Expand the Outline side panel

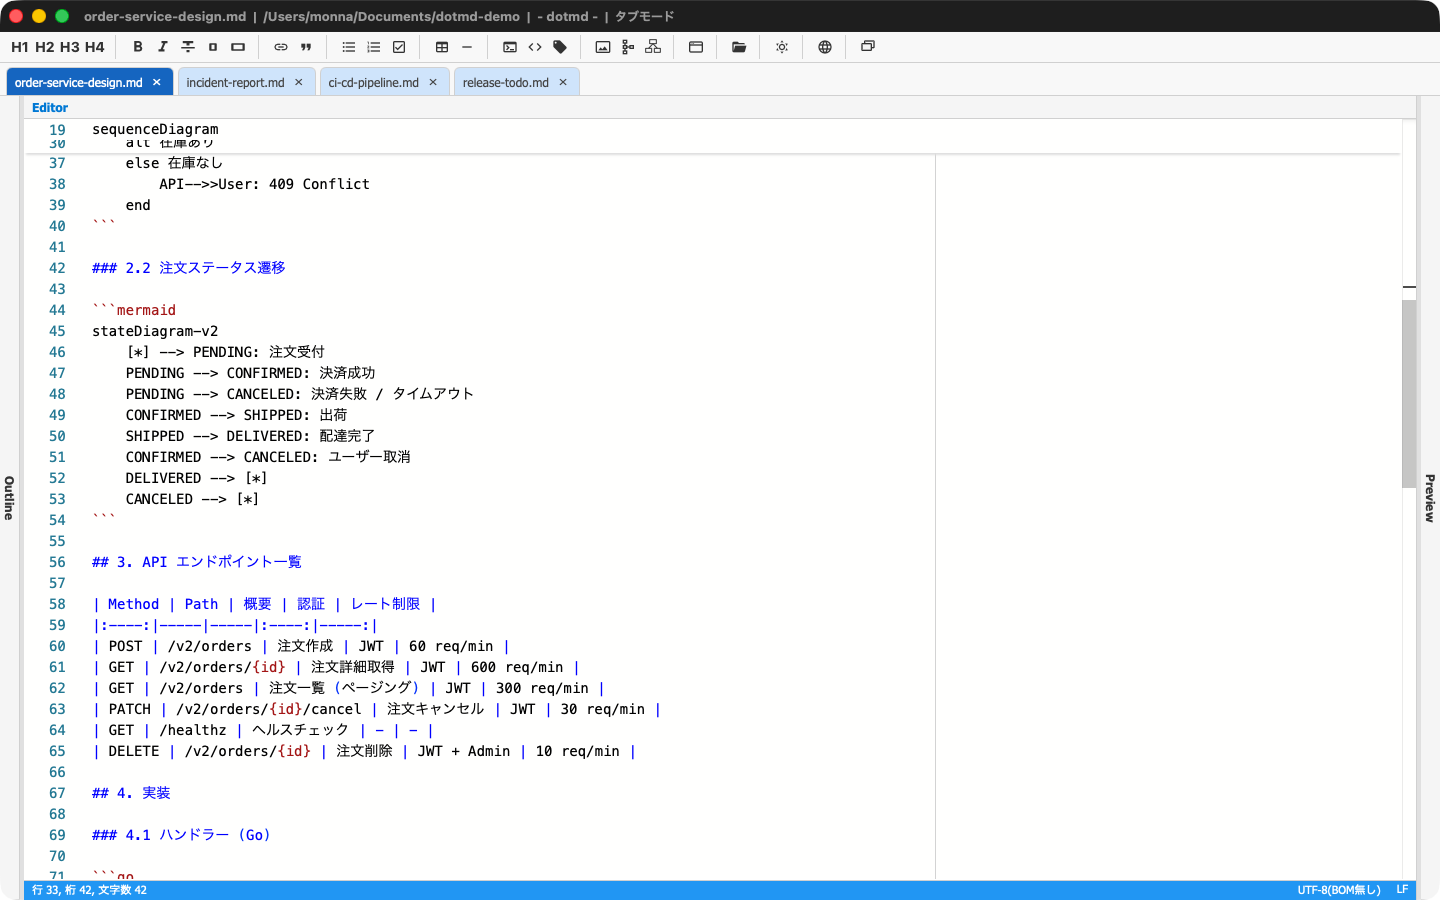point(9,498)
